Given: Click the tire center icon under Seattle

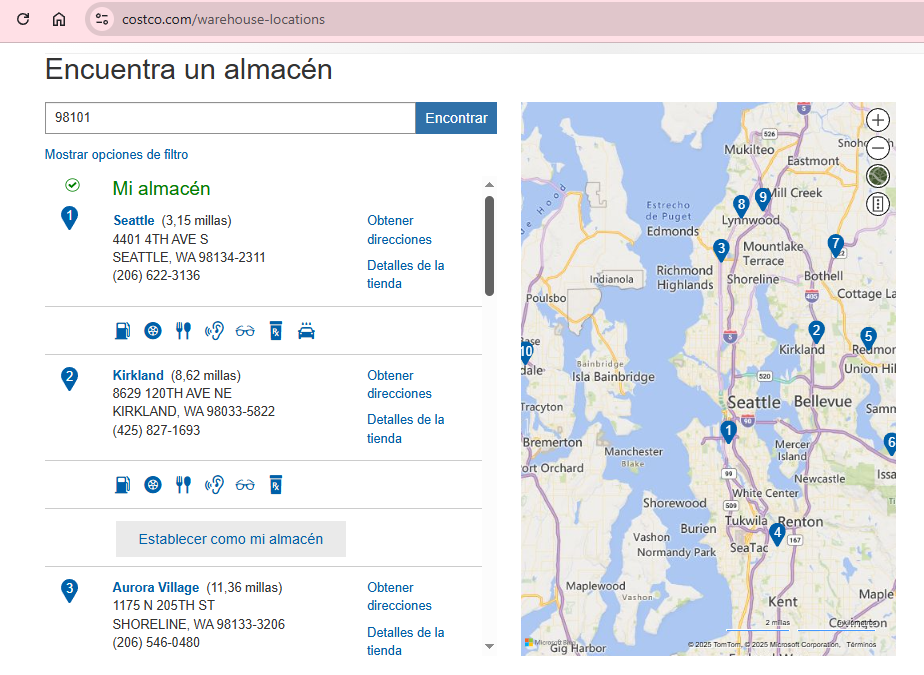Looking at the screenshot, I should pyautogui.click(x=153, y=331).
